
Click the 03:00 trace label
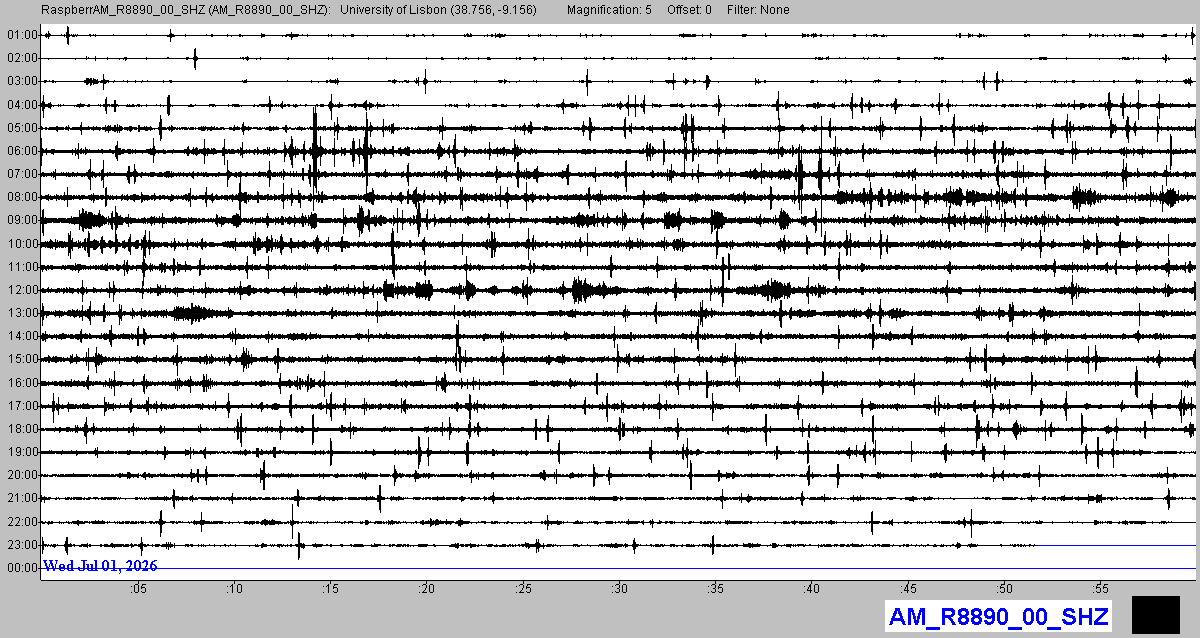coord(22,81)
